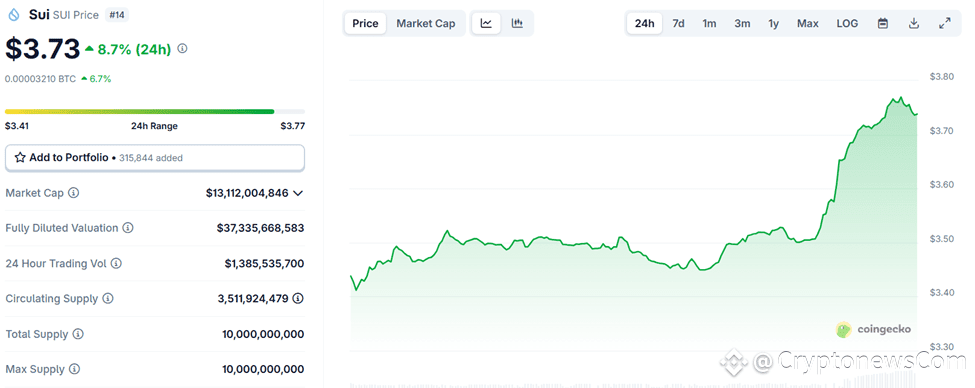Show Fully Diluted Valuation info icon
Viewport: 975px width, 388px height.
point(127,228)
